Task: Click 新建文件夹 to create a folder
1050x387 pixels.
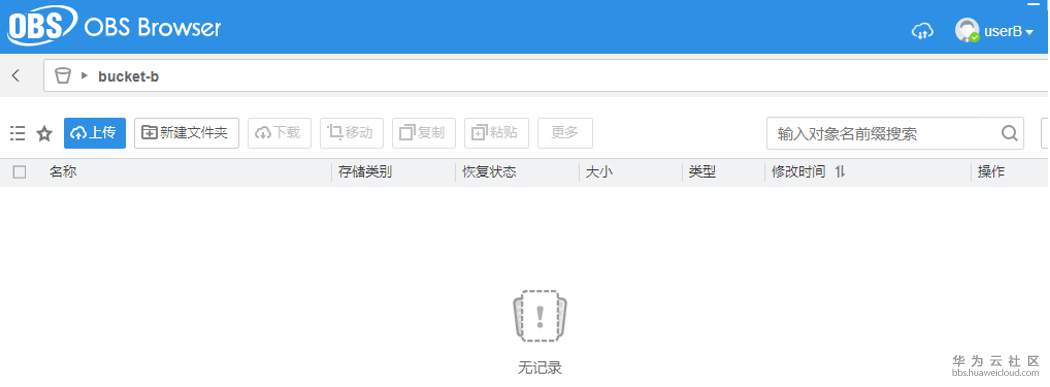Action: (186, 133)
